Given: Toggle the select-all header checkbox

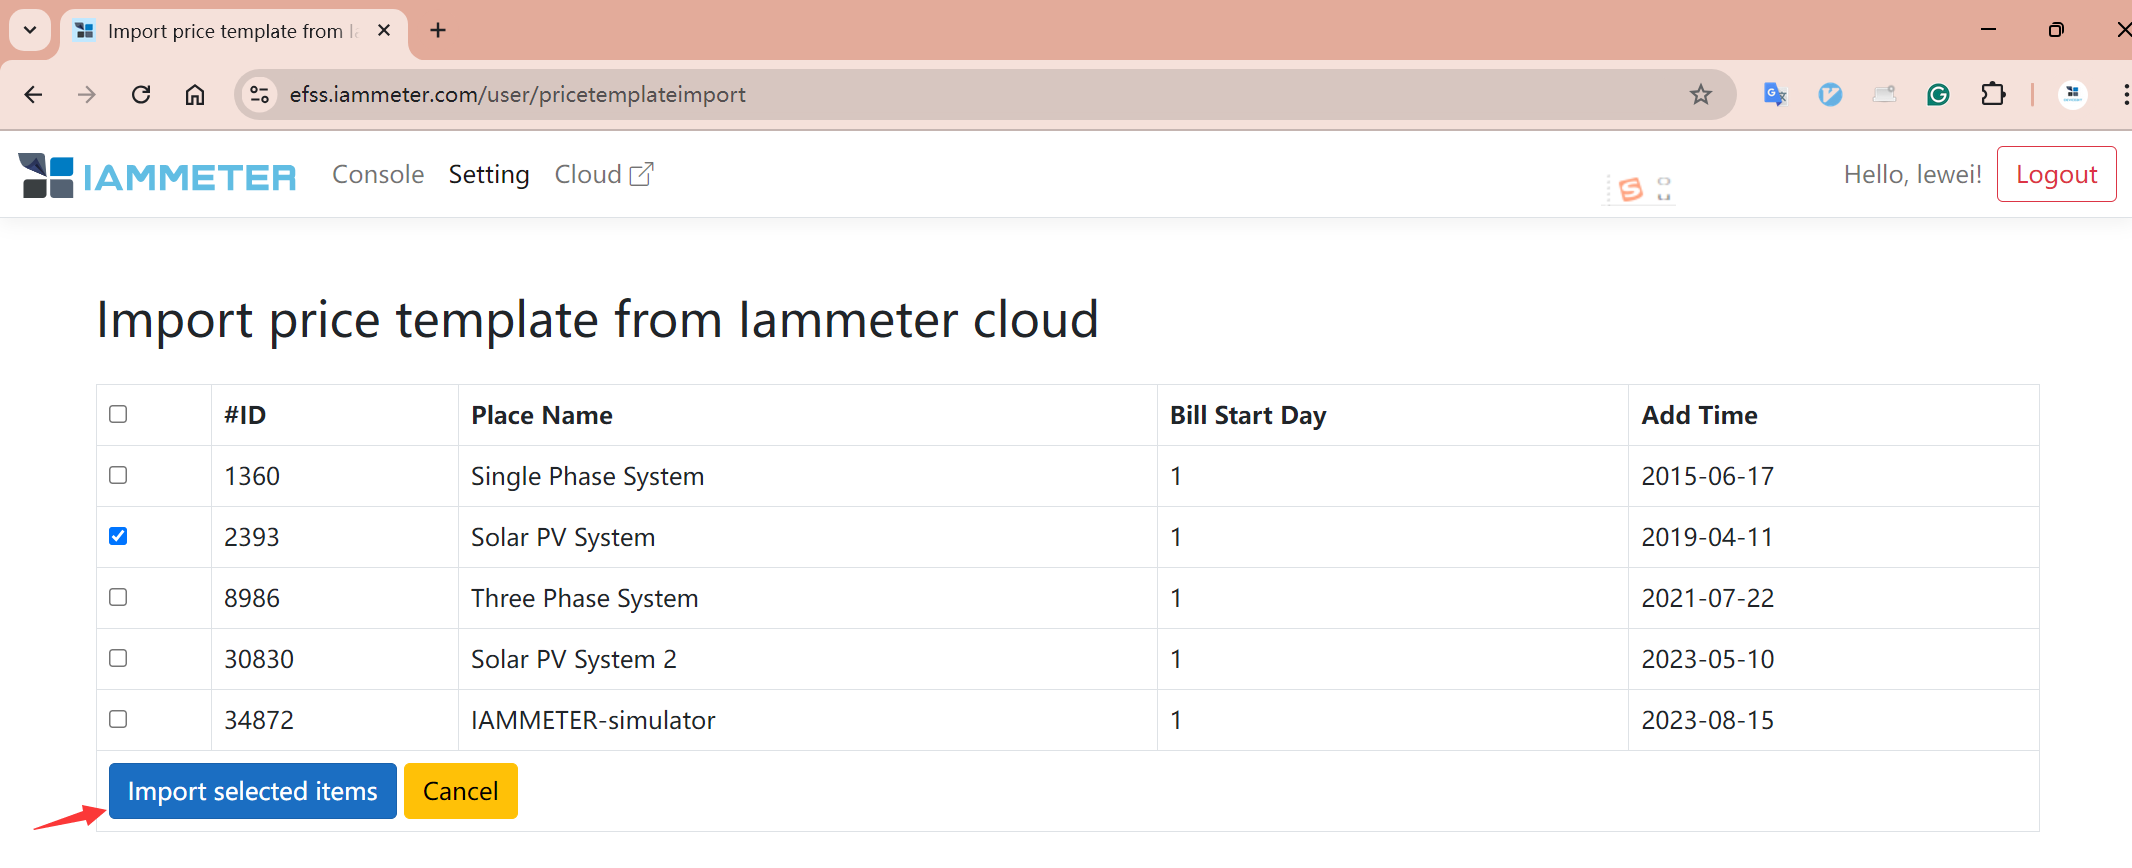Looking at the screenshot, I should pyautogui.click(x=118, y=414).
